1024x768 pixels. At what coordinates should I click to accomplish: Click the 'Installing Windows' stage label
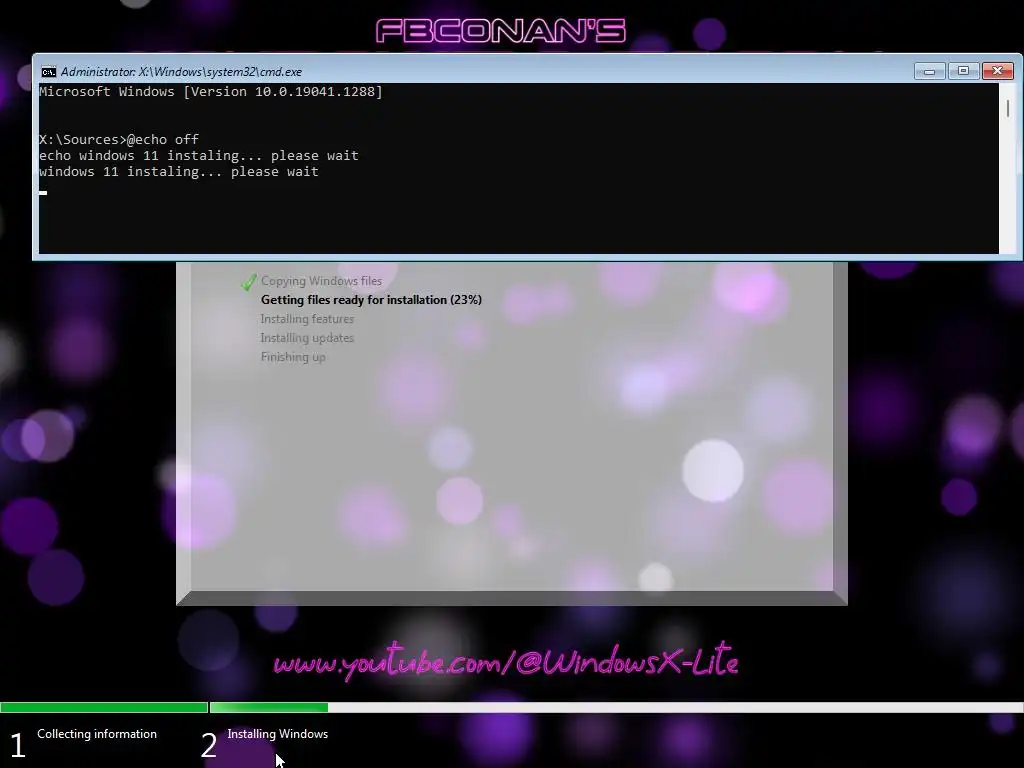coord(278,734)
